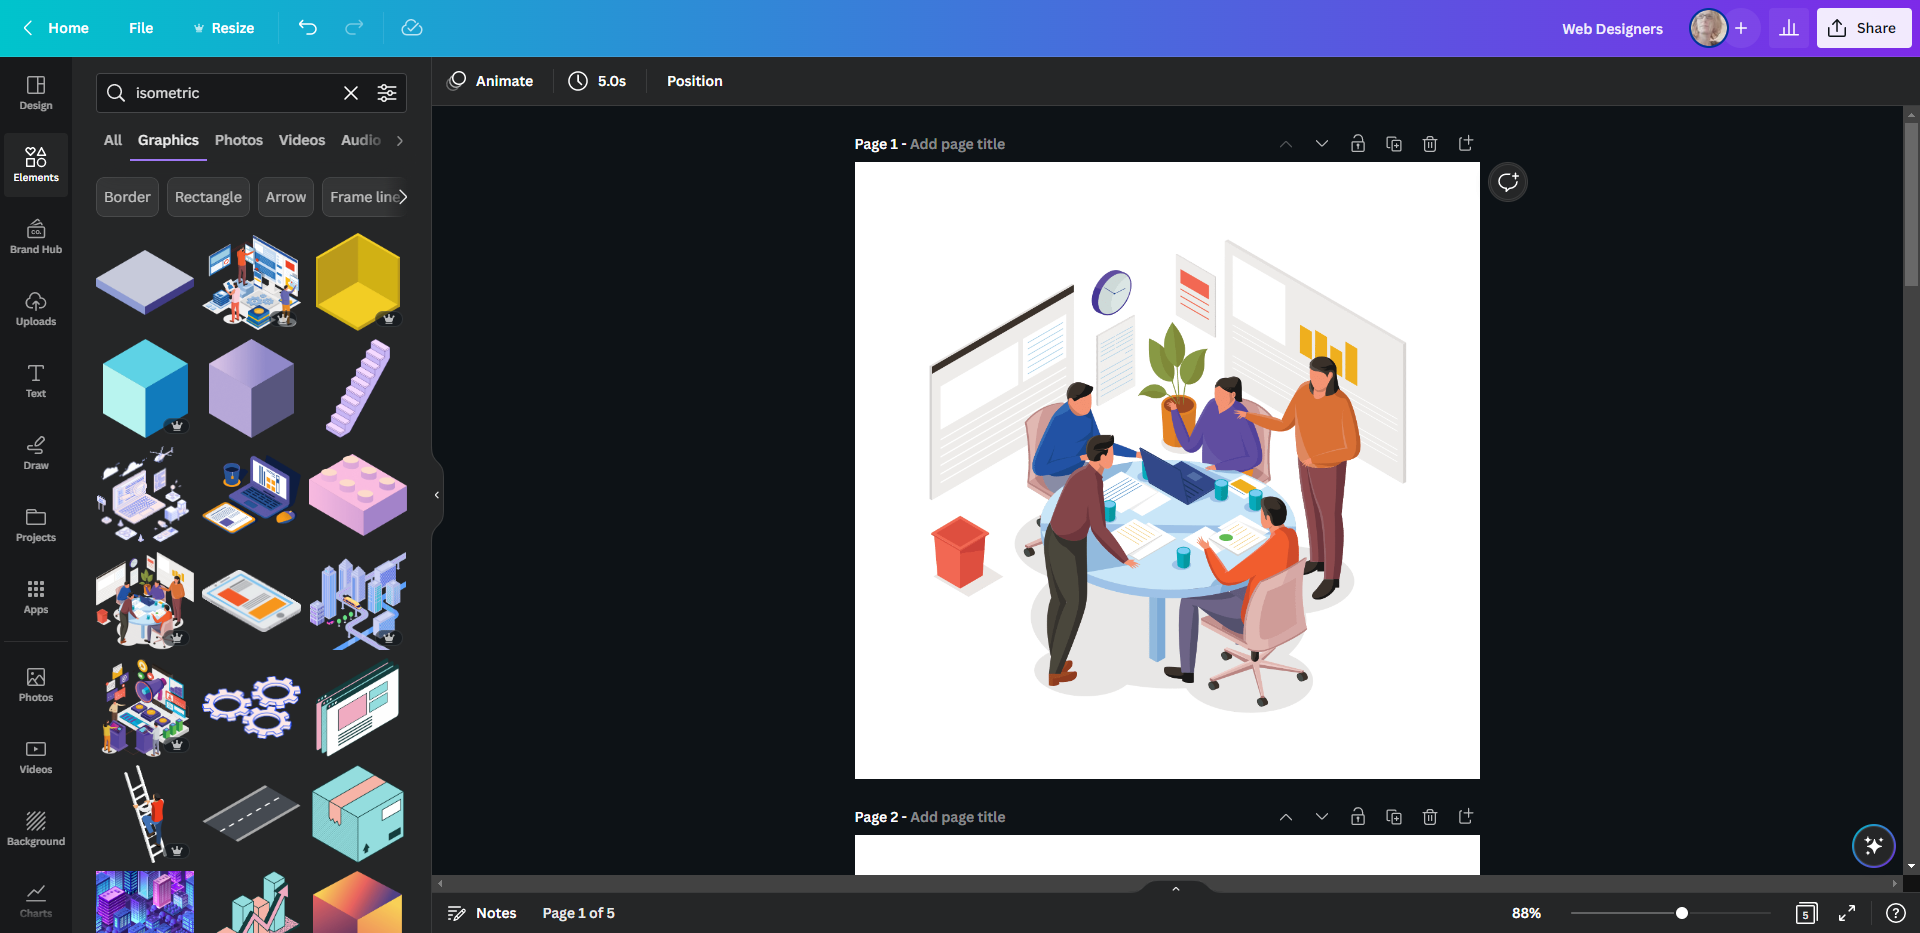The image size is (1920, 933).
Task: Switch to the All tab
Action: pyautogui.click(x=113, y=140)
